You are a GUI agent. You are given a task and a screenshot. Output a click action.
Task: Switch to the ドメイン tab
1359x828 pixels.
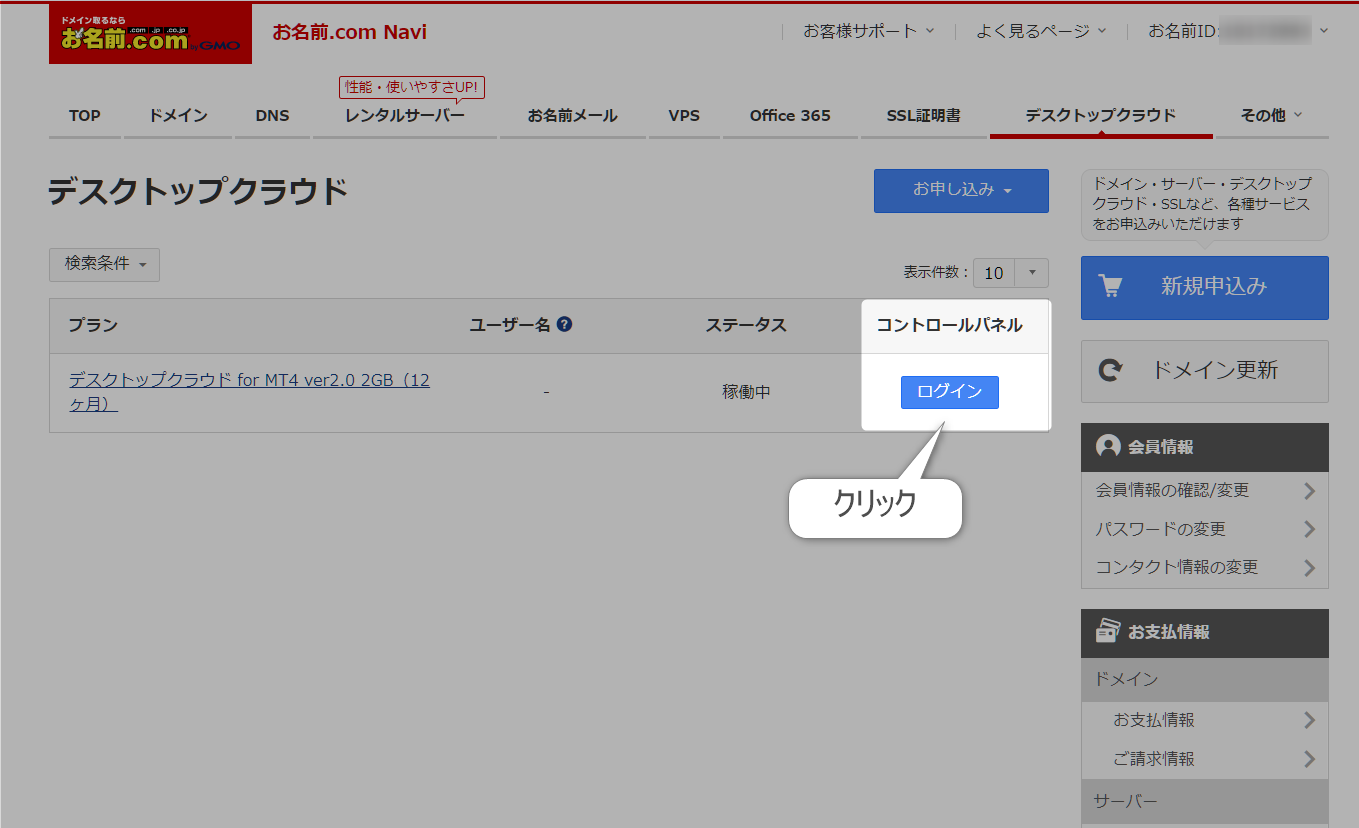click(x=178, y=116)
